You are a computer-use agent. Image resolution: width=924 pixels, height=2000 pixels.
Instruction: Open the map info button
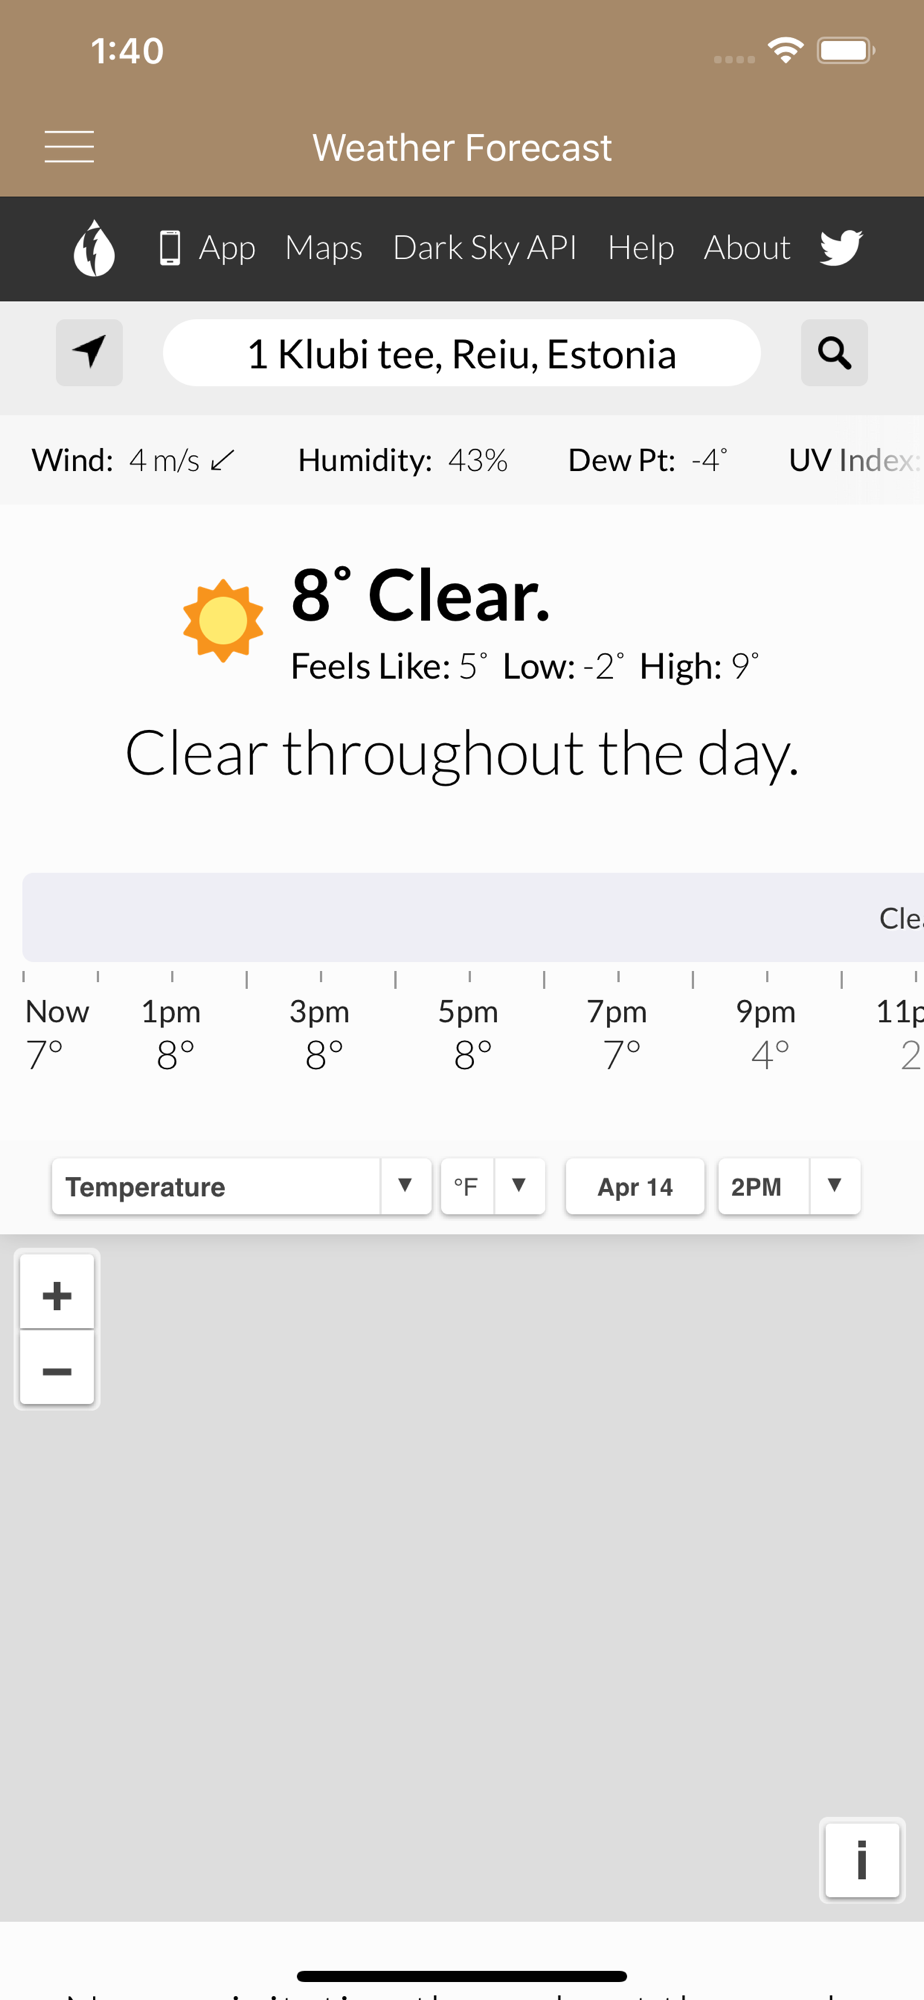click(x=861, y=1860)
